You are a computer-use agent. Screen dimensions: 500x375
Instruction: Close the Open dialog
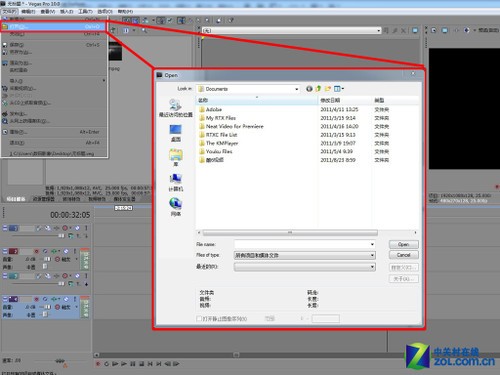(413, 74)
